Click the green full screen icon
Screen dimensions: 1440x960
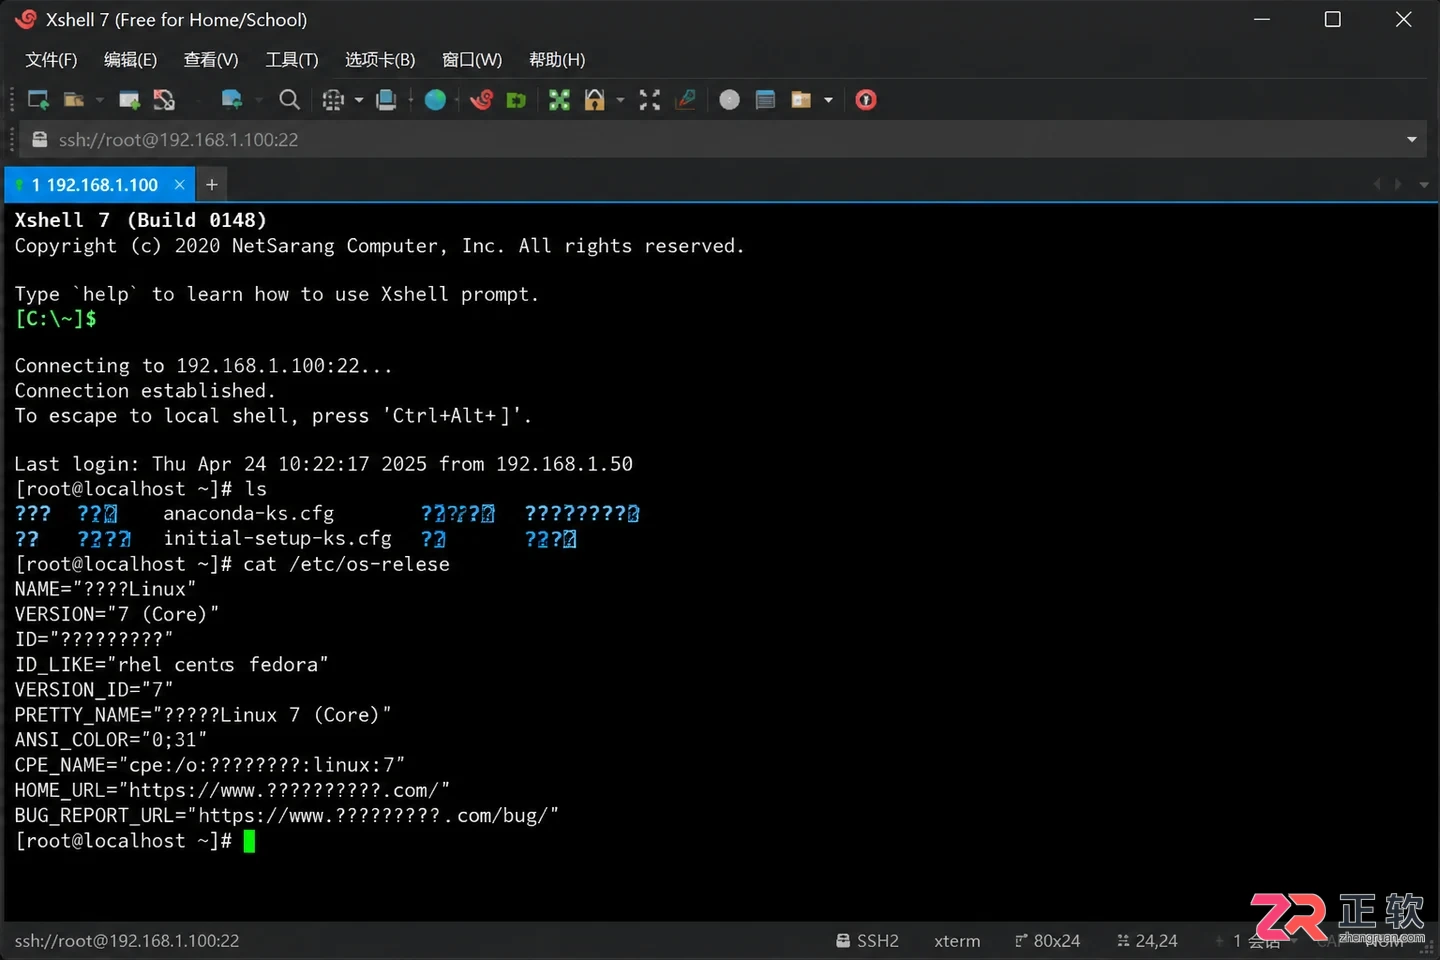click(559, 99)
